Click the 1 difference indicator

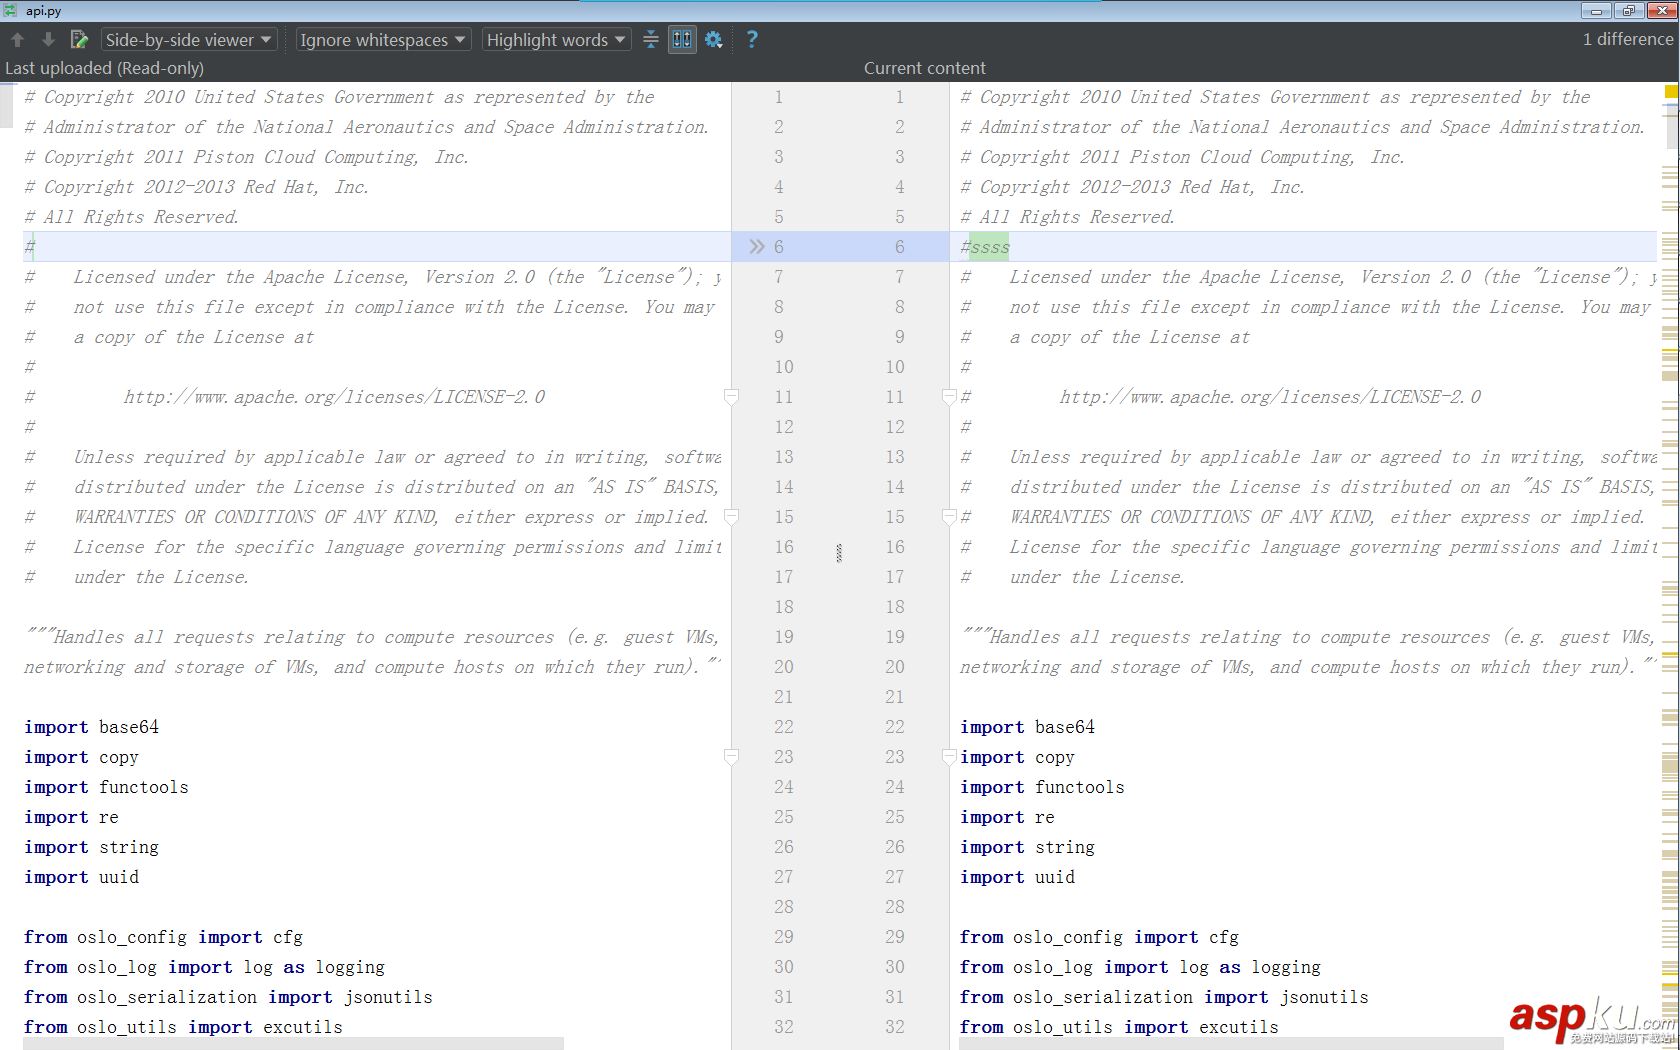pos(1627,39)
